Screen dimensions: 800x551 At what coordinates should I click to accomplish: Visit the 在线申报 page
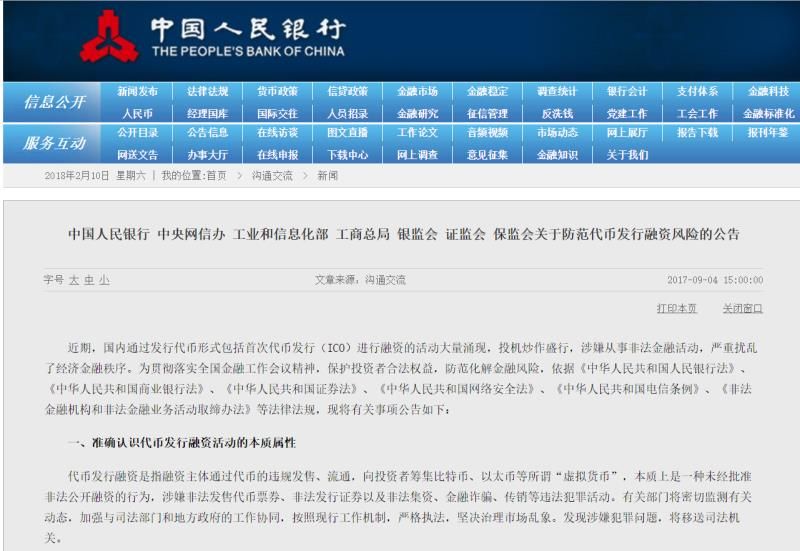click(x=277, y=155)
